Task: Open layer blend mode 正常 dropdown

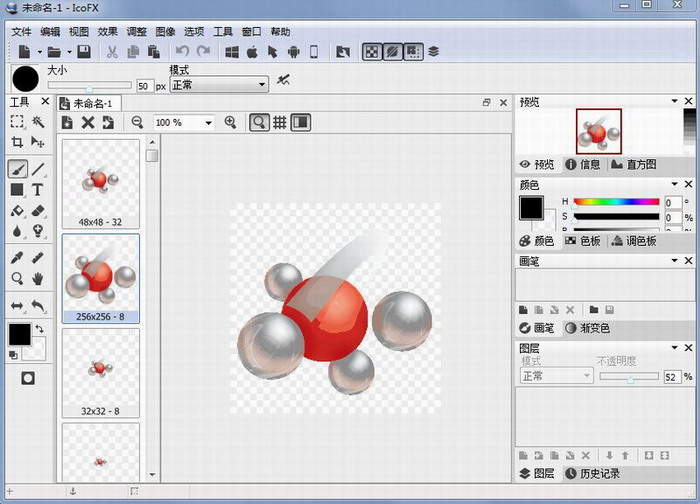Action: pos(556,376)
